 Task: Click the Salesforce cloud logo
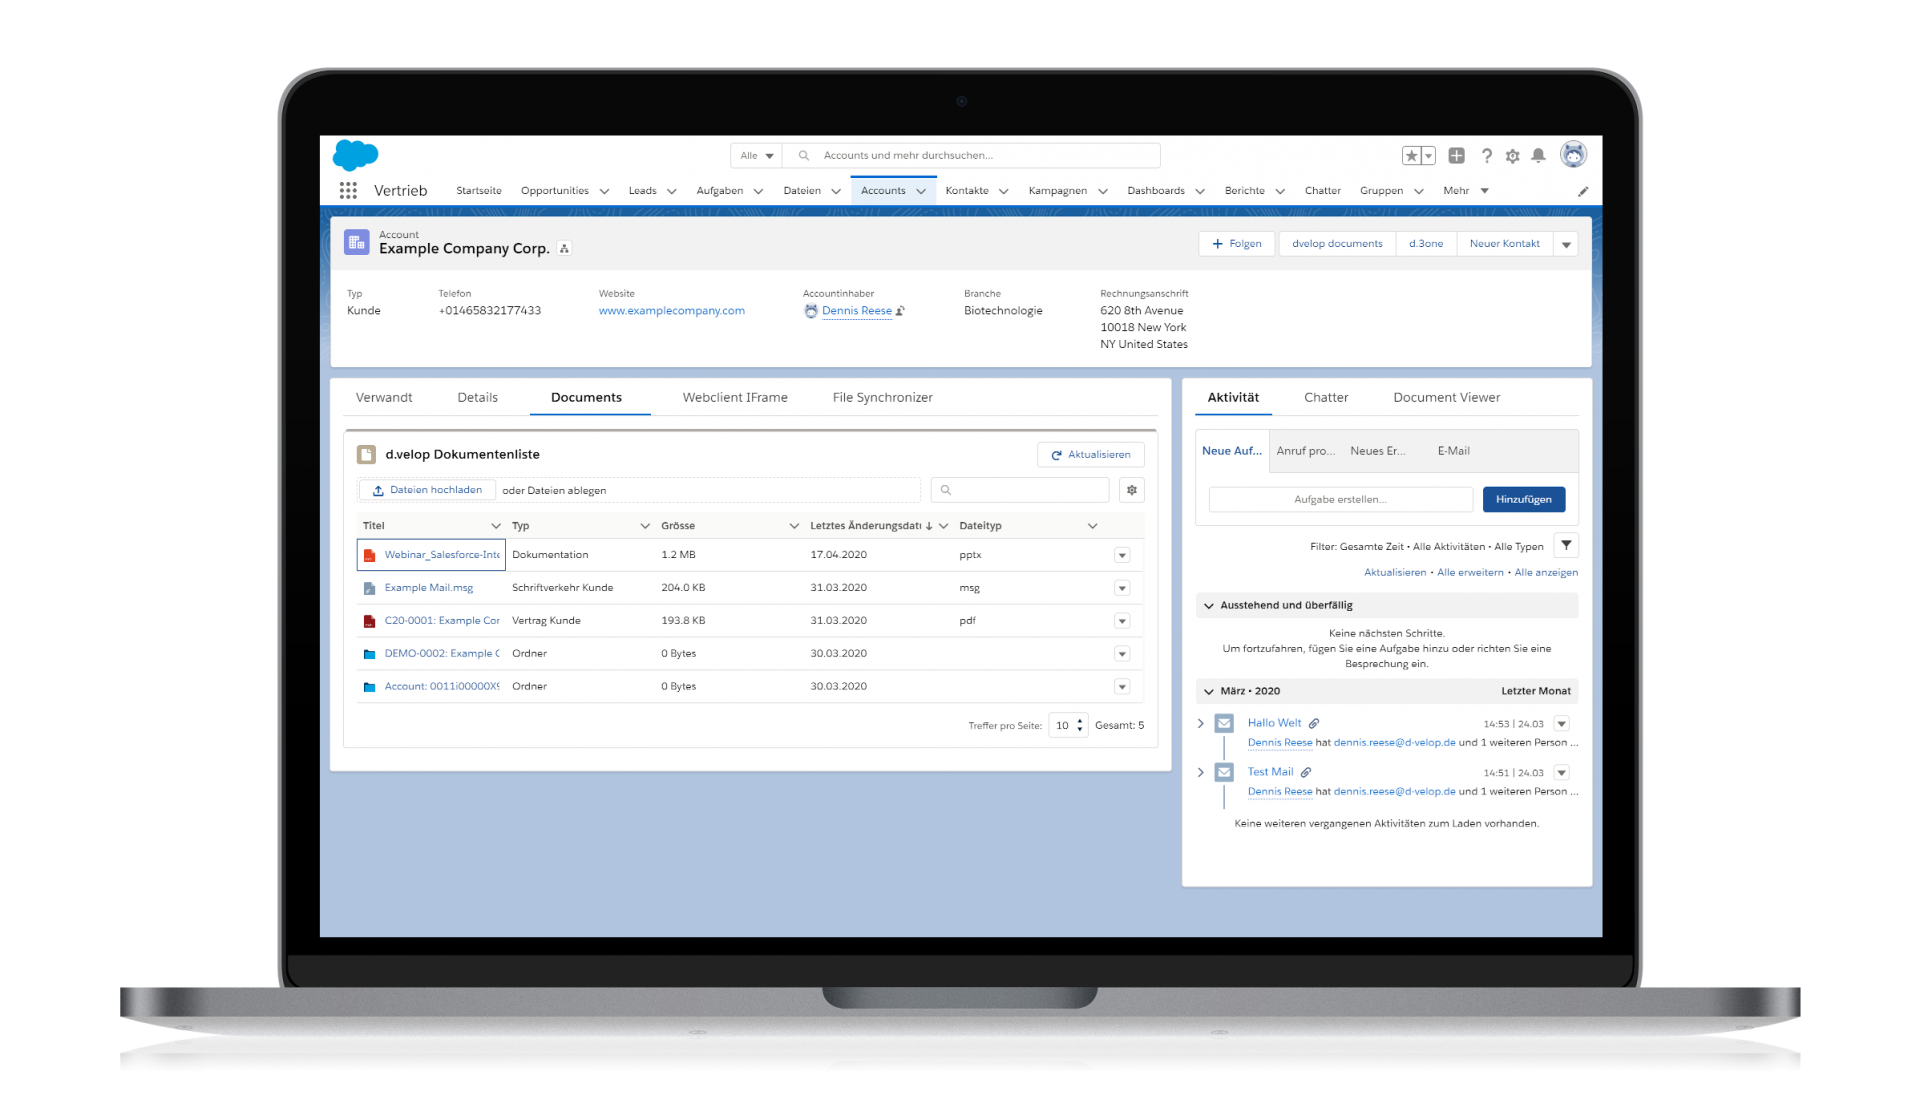point(355,155)
